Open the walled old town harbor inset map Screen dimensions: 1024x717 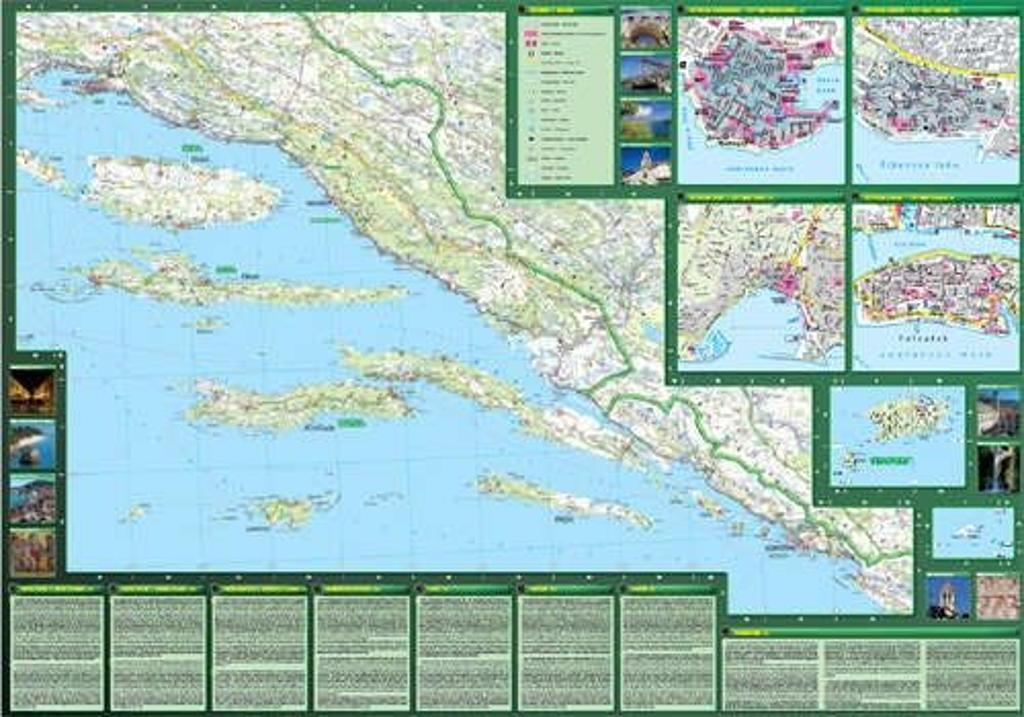coord(761,98)
